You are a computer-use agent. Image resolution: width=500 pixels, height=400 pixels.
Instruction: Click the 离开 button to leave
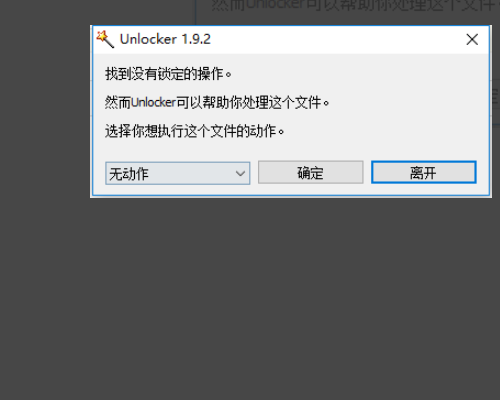(424, 172)
